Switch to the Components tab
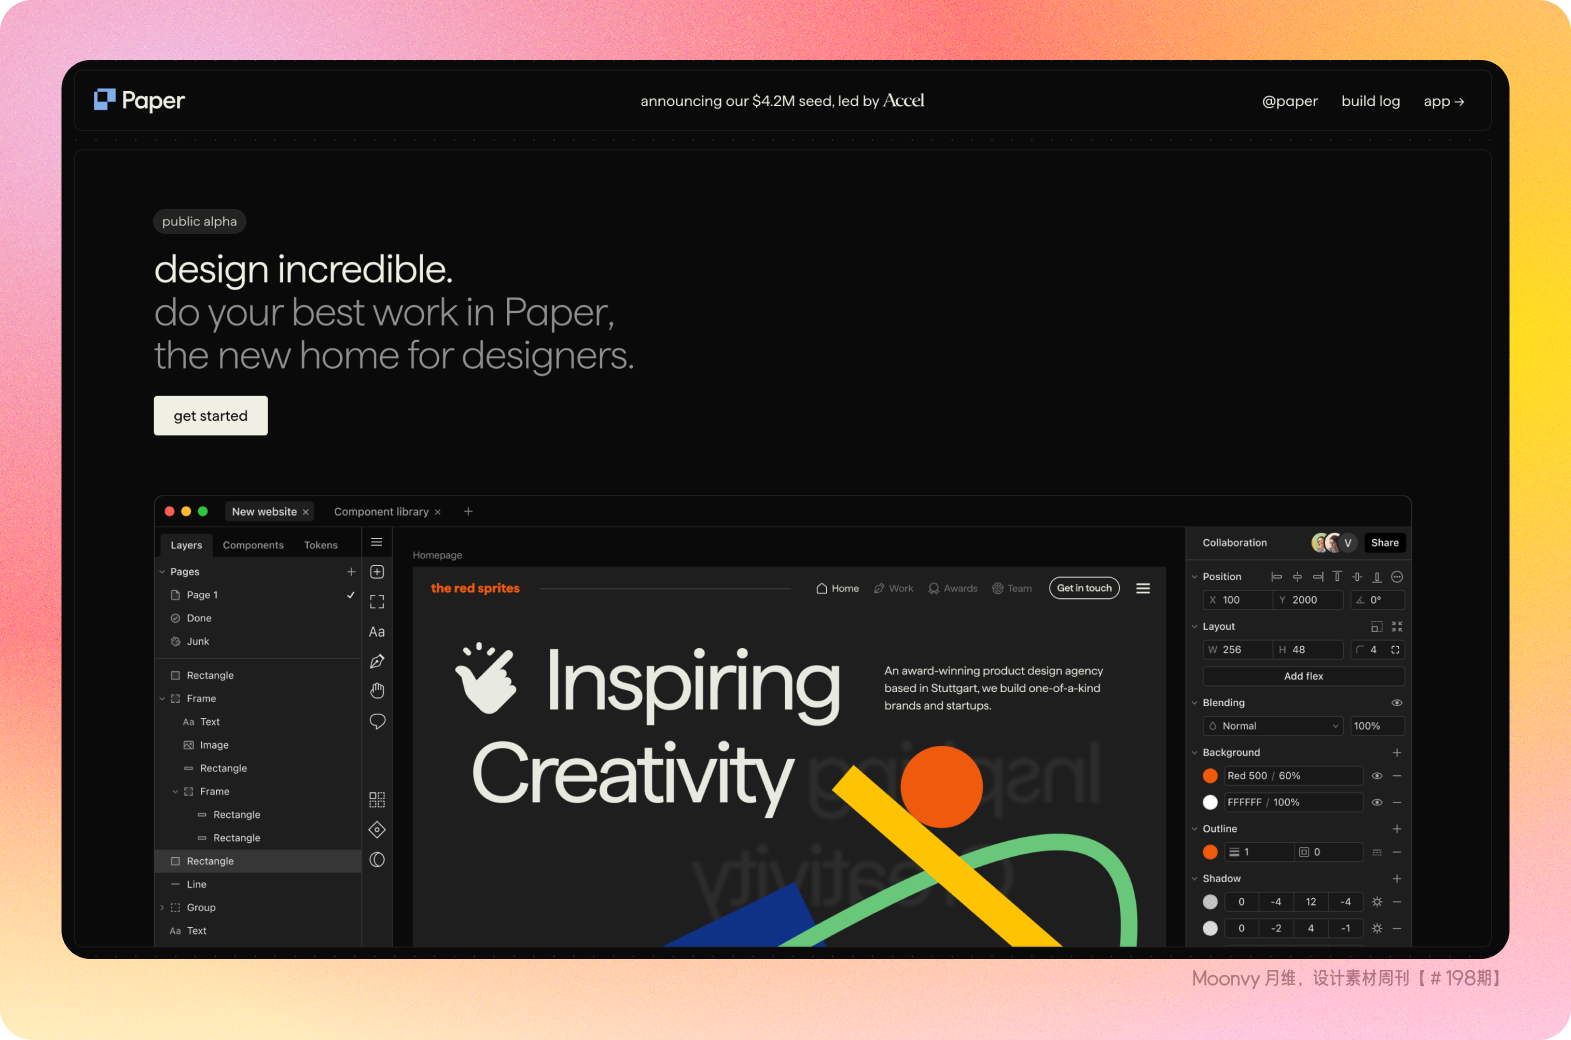 click(x=253, y=545)
